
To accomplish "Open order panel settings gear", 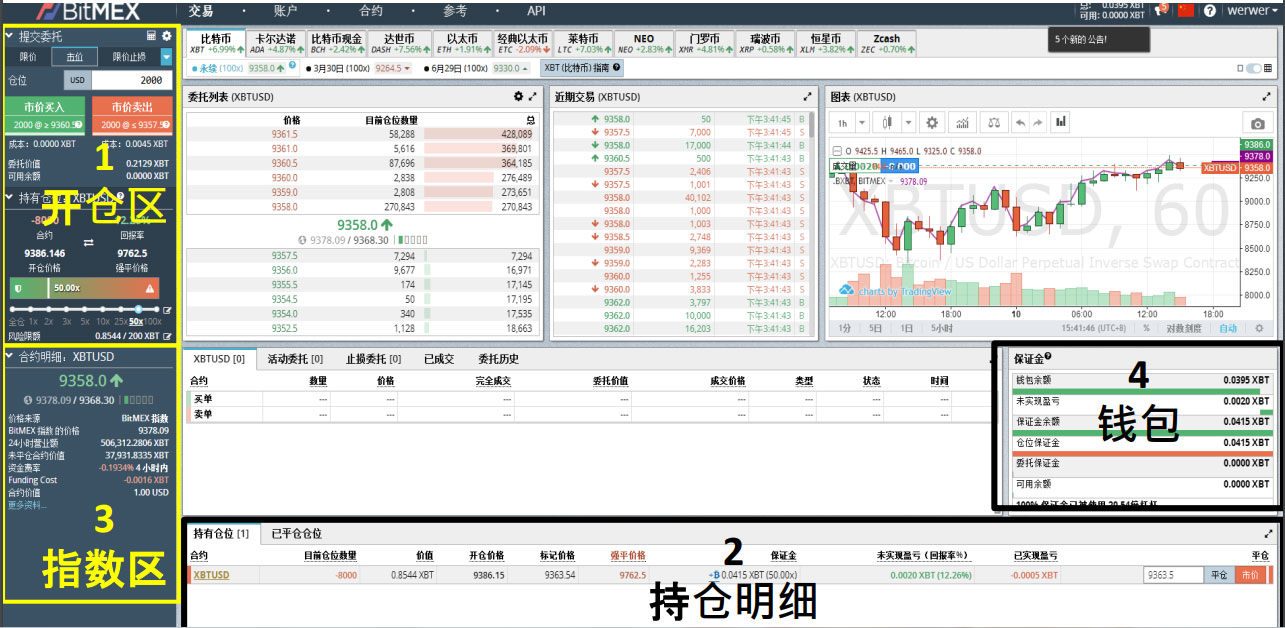I will click(167, 36).
